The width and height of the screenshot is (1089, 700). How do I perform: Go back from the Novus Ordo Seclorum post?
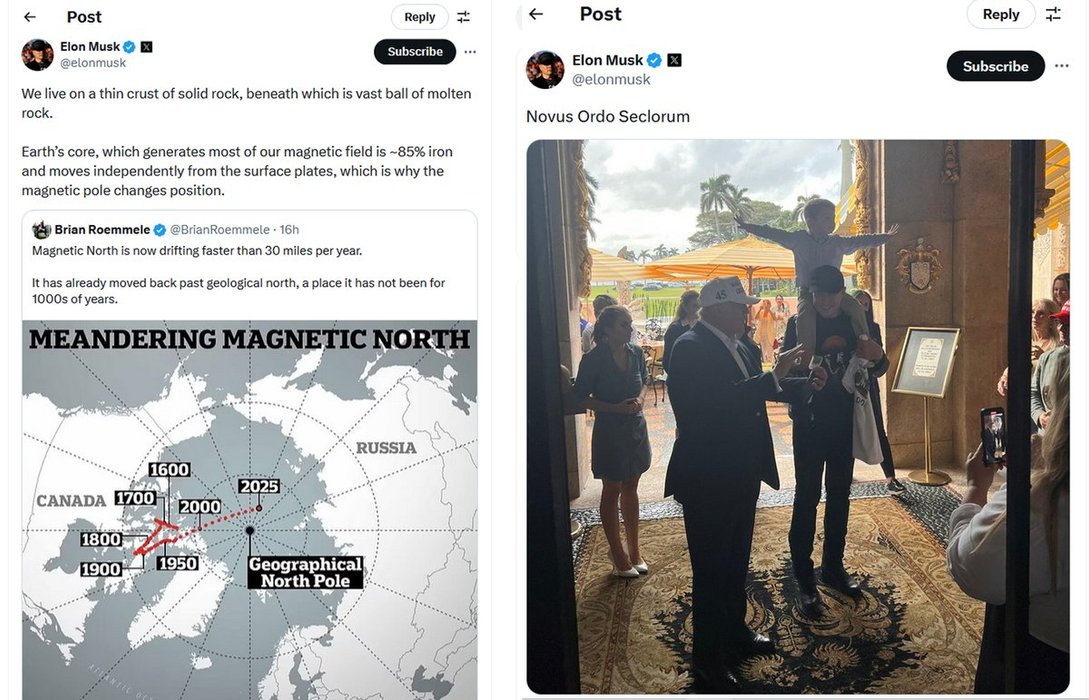tap(536, 14)
